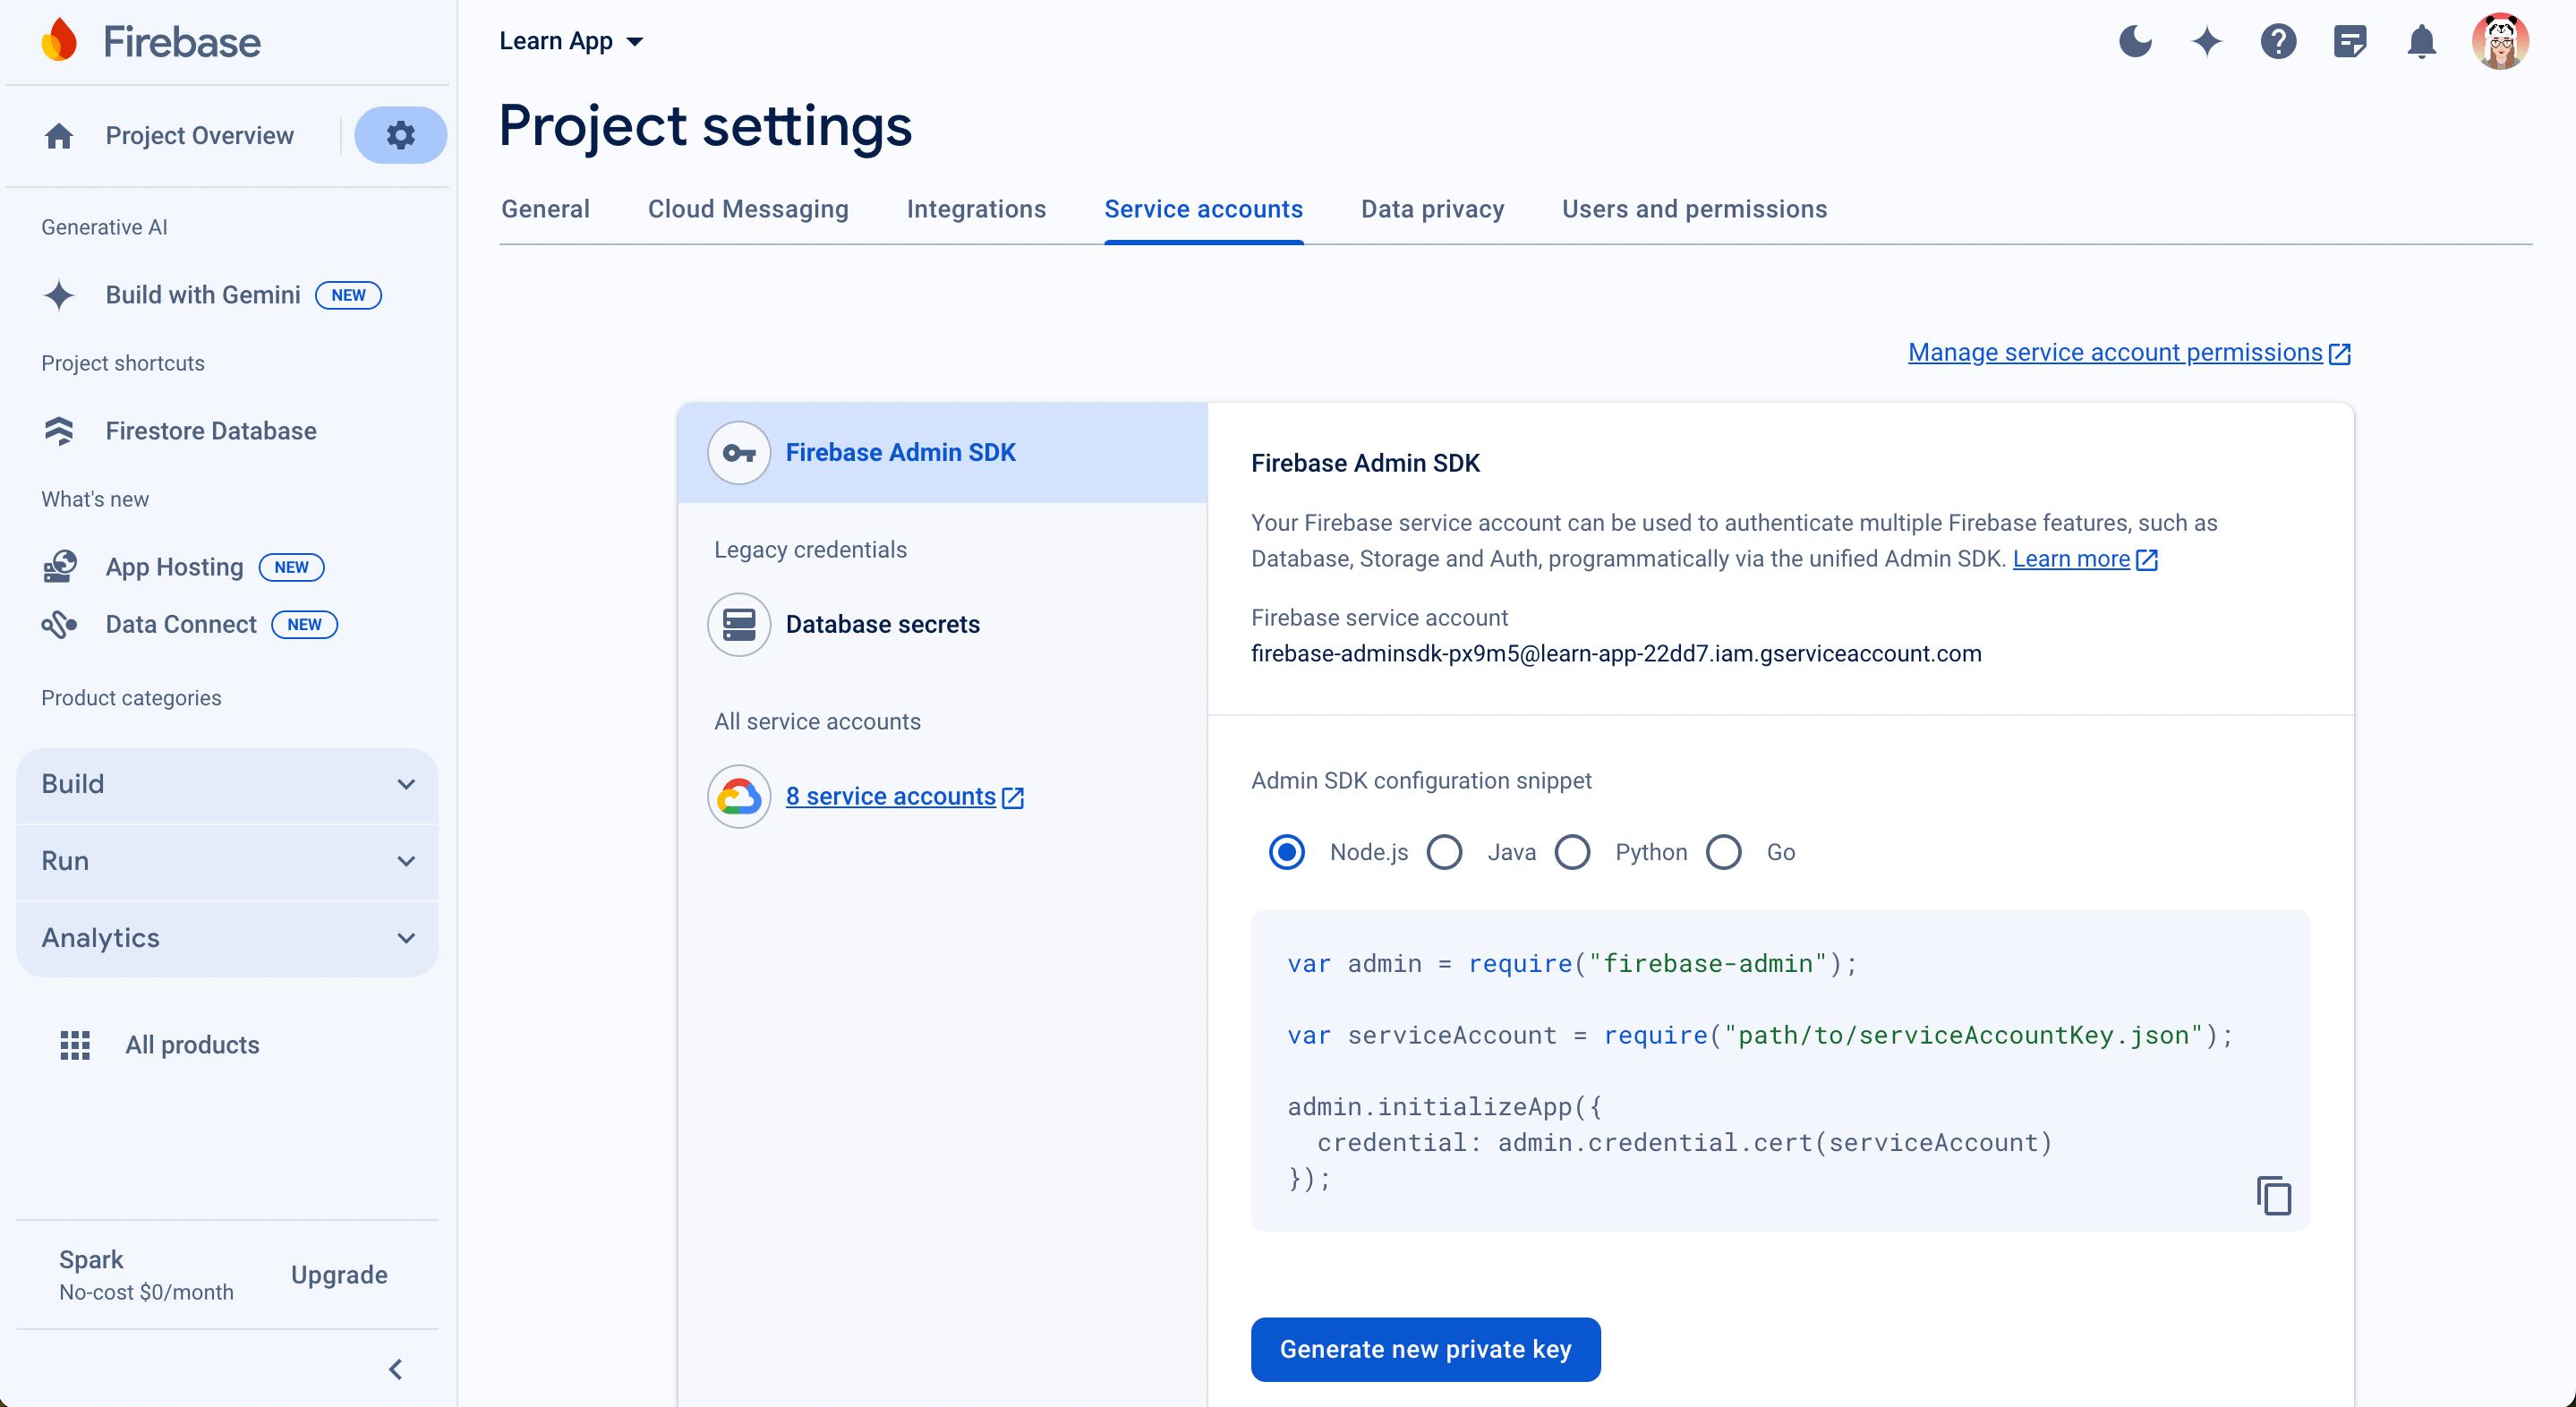Viewport: 2576px width, 1407px height.
Task: Click the Database secrets card icon
Action: pyautogui.click(x=738, y=624)
